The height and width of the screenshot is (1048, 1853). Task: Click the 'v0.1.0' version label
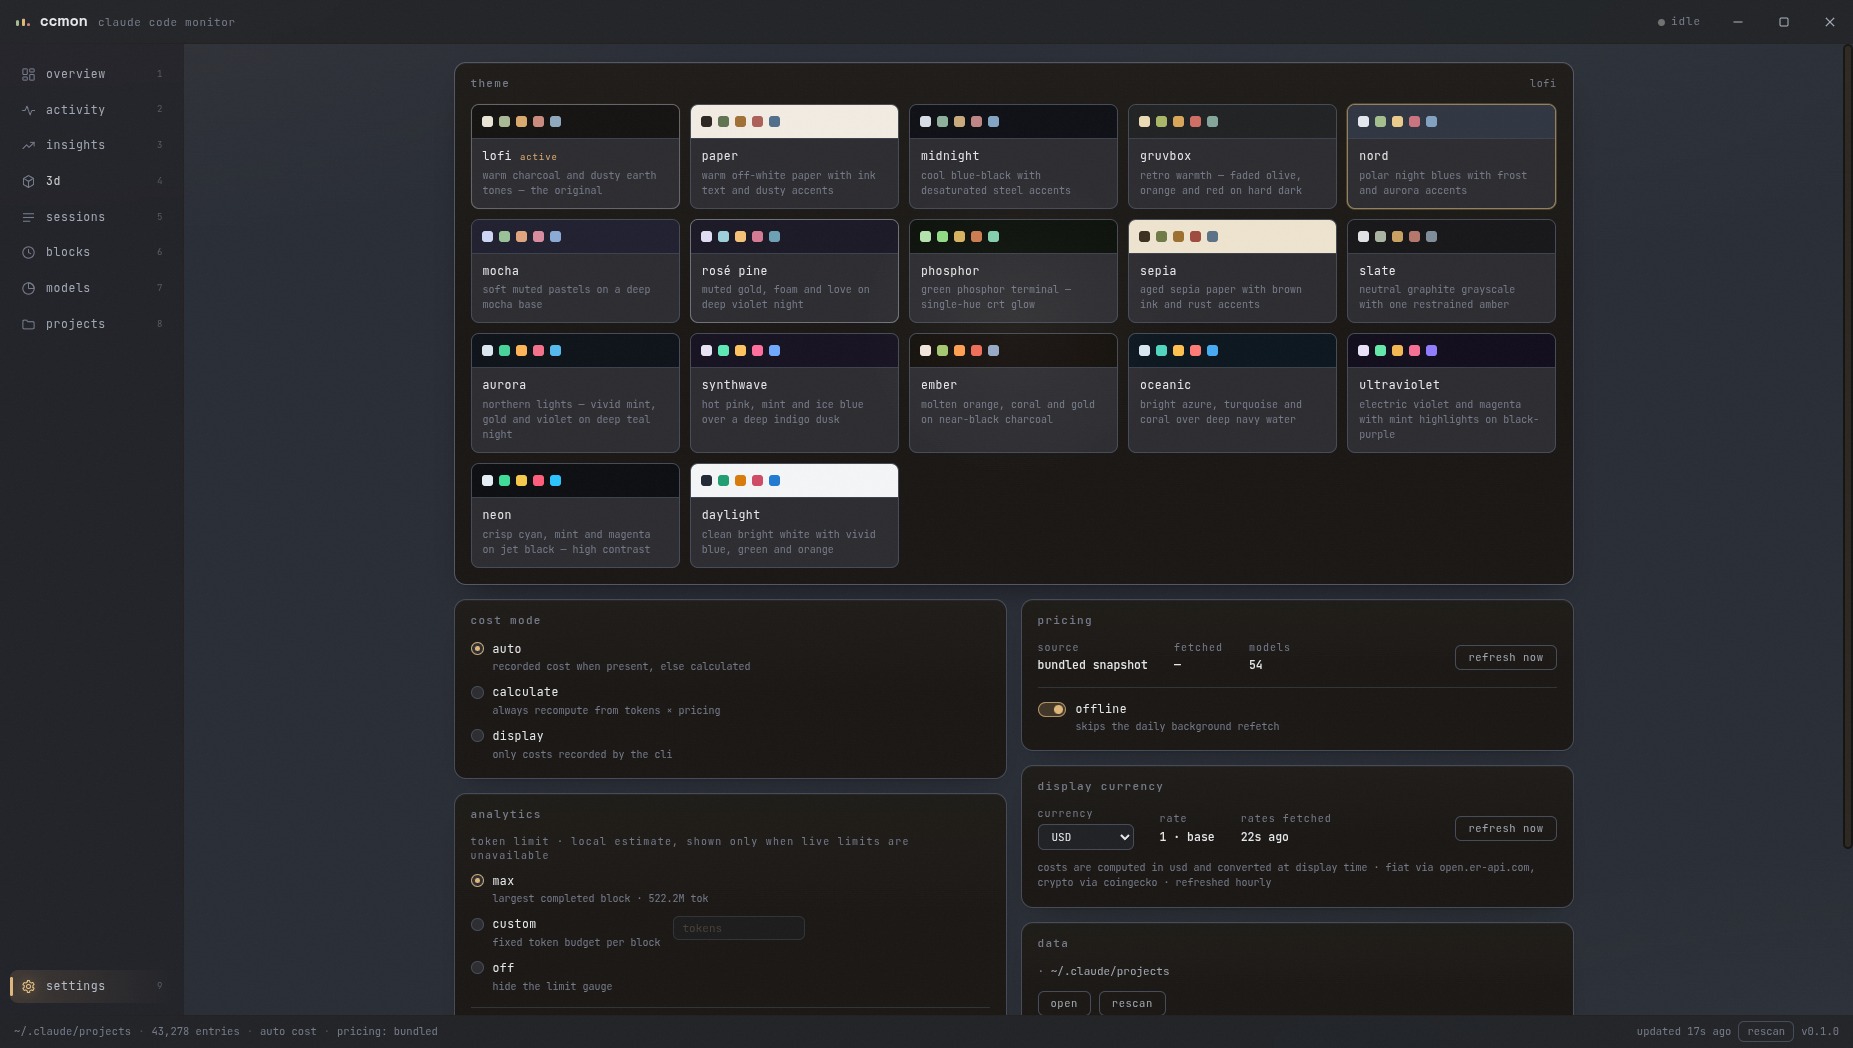1820,1031
